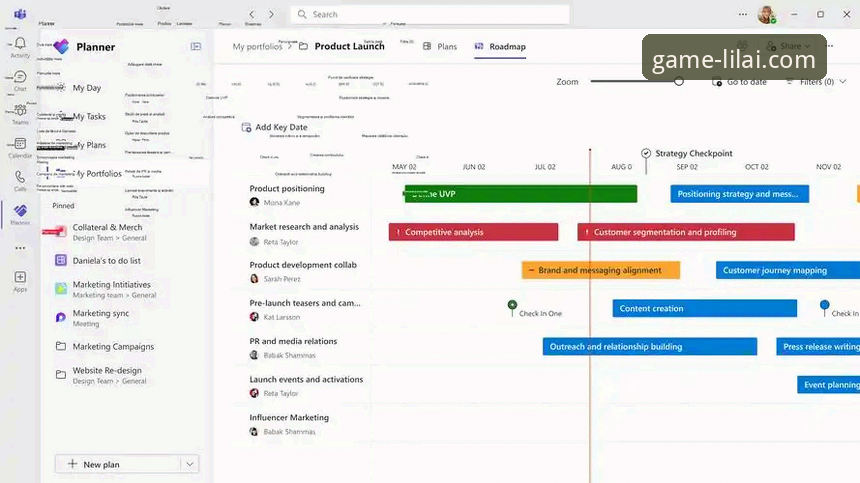Adjust the Zoom slider handle
Screen dimensions: 860x483
pyautogui.click(x=679, y=82)
